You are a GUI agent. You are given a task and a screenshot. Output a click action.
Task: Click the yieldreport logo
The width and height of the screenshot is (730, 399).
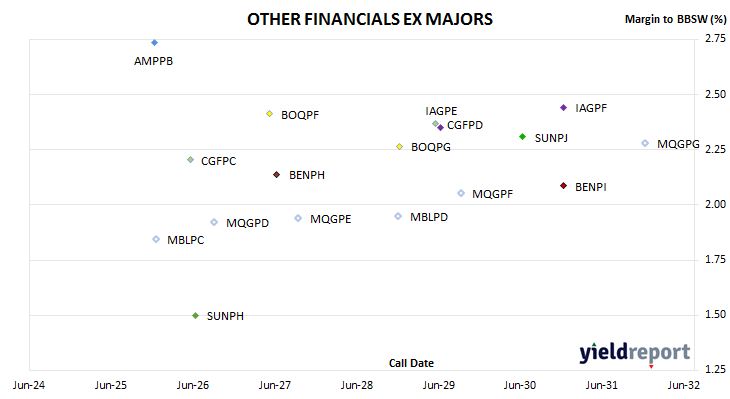635,353
